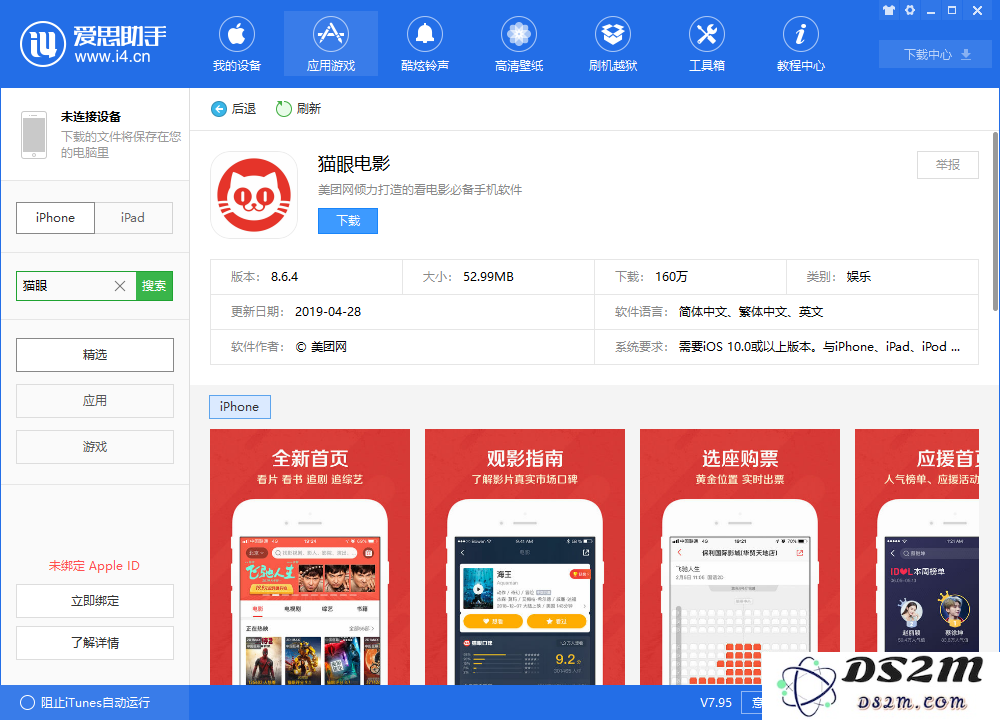Select the iPhone screenshots tab
This screenshot has width=1000, height=720.
point(240,407)
